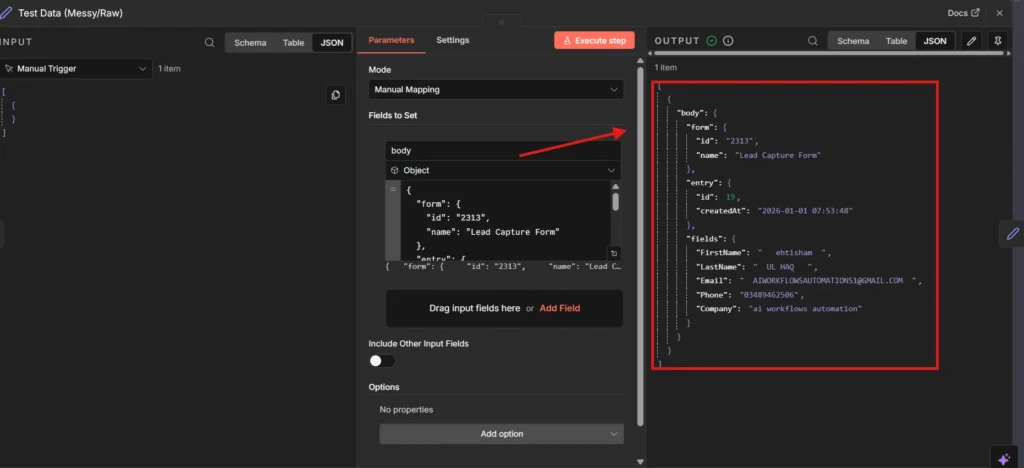Viewport: 1024px width, 468px height.
Task: Click the output info circle icon
Action: [728, 41]
